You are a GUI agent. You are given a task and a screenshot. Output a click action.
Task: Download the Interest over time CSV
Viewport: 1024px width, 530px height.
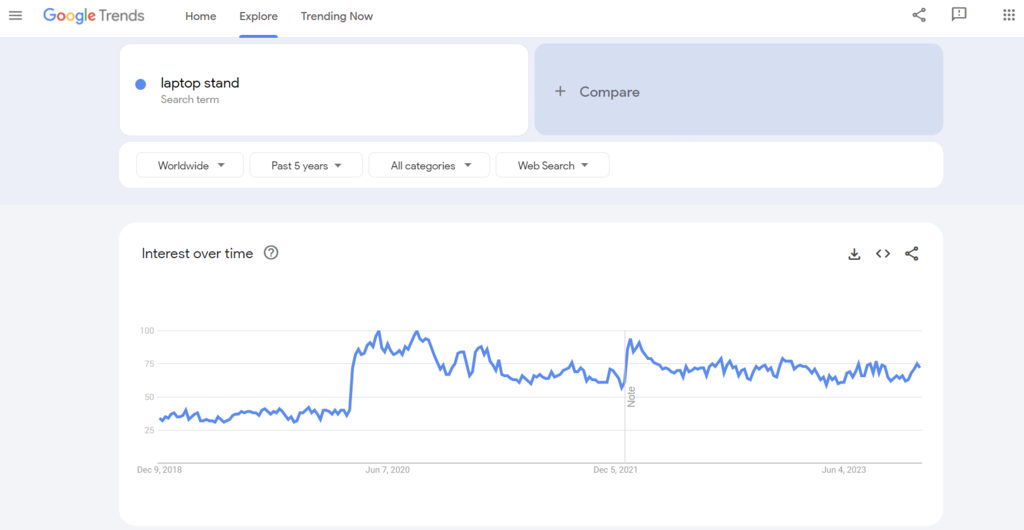click(854, 254)
